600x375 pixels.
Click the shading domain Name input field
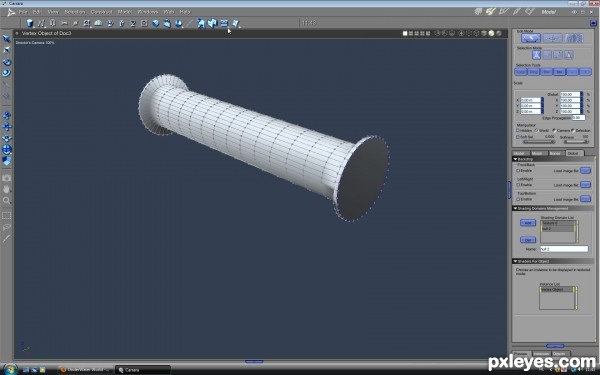[564, 249]
